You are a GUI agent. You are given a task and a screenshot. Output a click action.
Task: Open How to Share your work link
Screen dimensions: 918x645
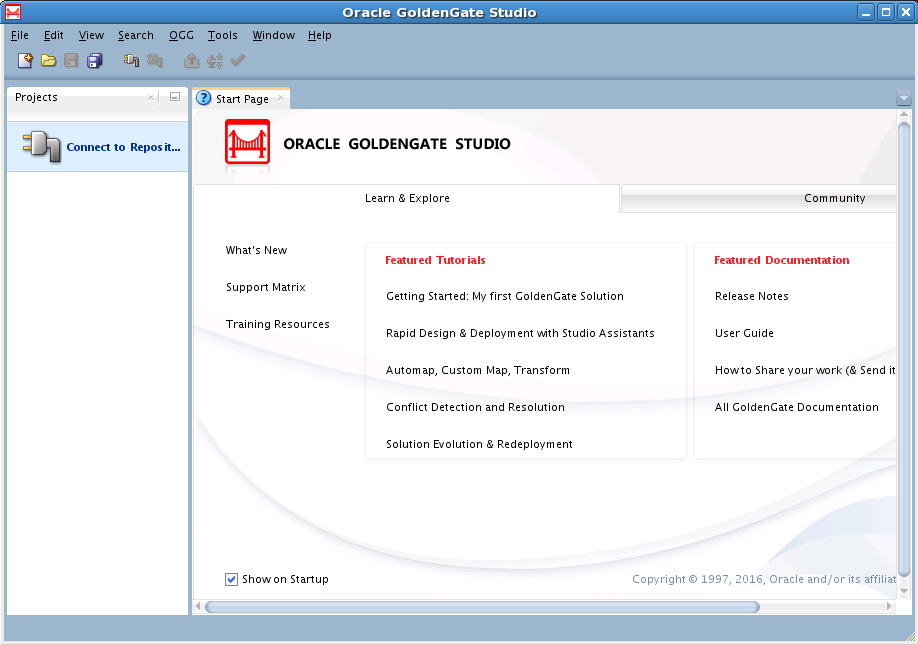point(805,370)
